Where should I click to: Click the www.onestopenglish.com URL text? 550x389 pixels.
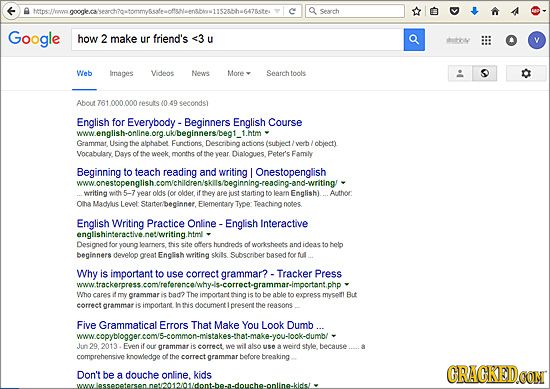(x=207, y=183)
